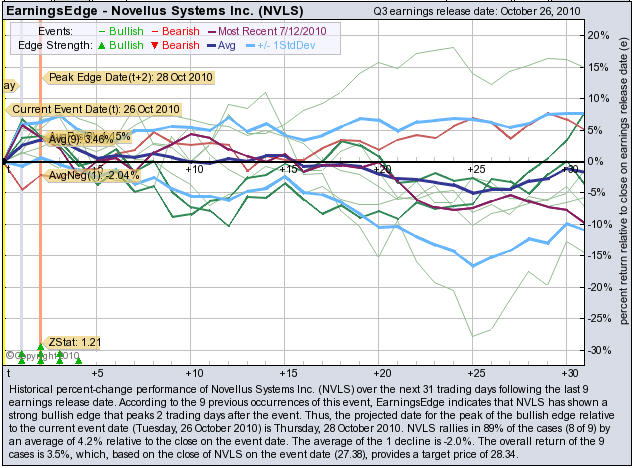The width and height of the screenshot is (636, 468).
Task: Click the -30% label on the y-axis
Action: coord(596,350)
